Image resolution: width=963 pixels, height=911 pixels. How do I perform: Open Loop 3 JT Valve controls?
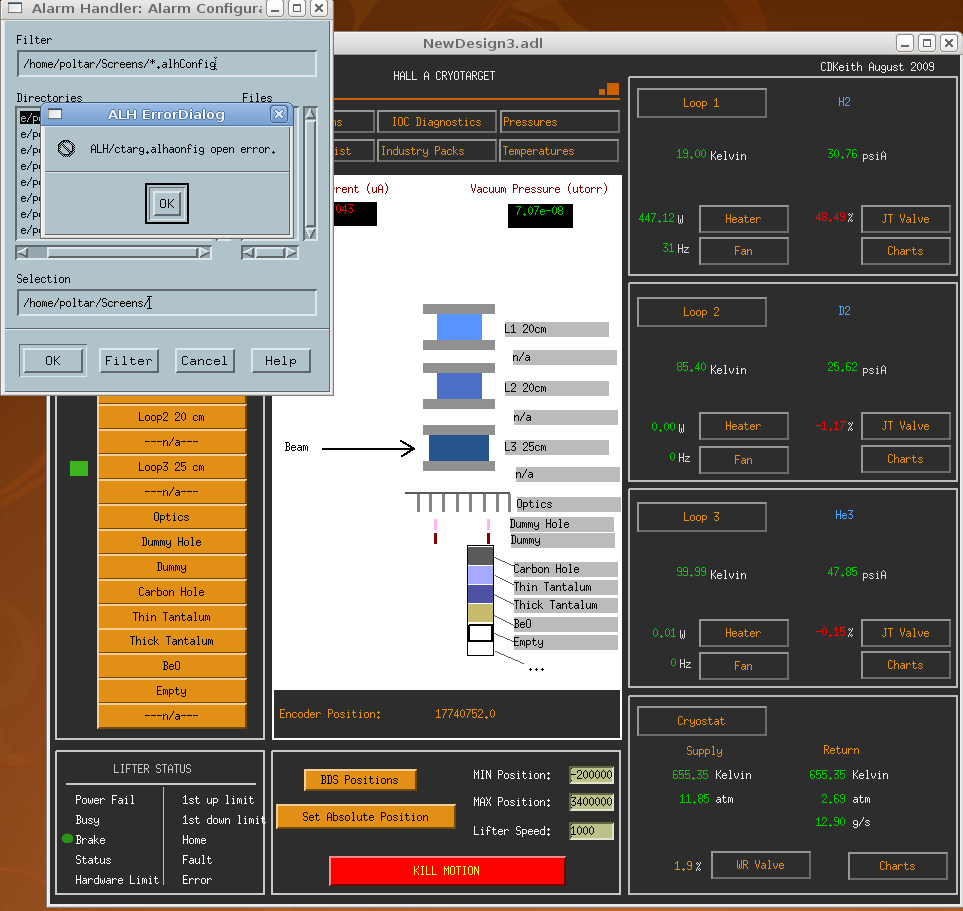coord(906,633)
